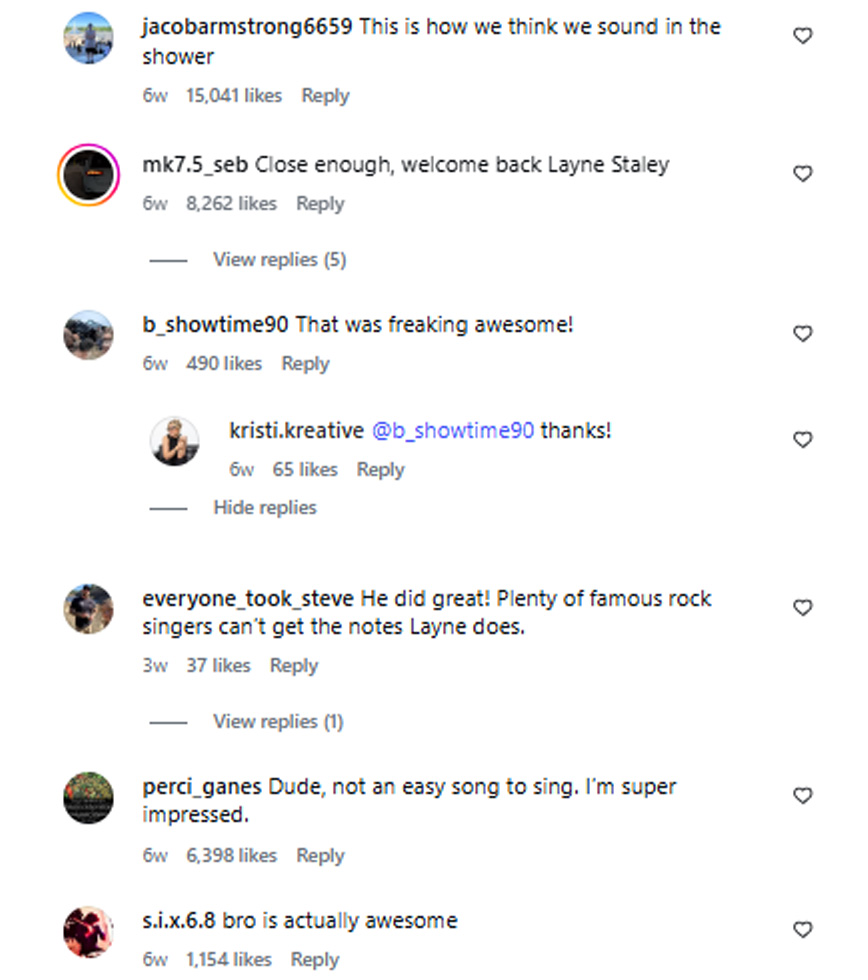Like perci_ganes's comment
Viewport: 868px width, 980px height.
point(803,796)
